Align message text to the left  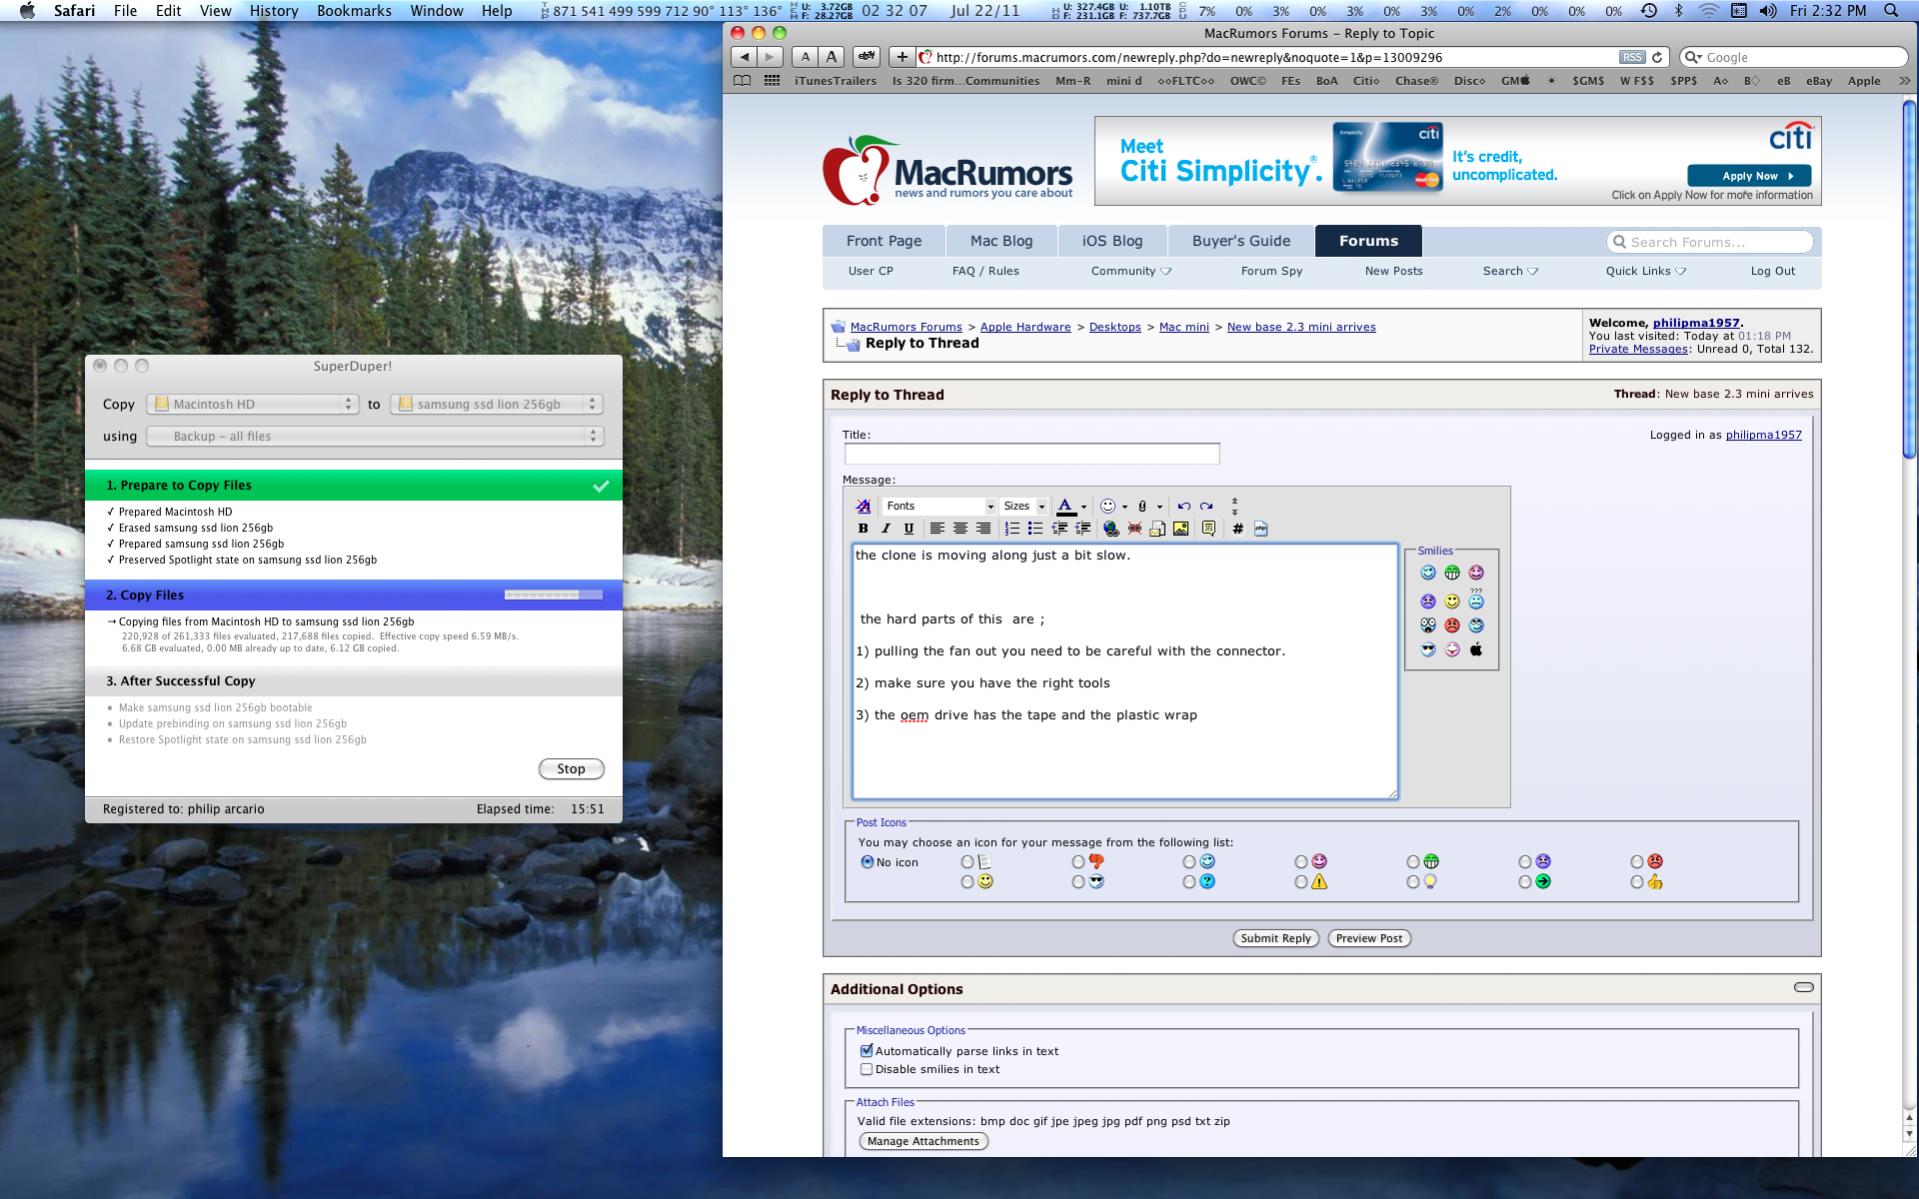(x=937, y=529)
